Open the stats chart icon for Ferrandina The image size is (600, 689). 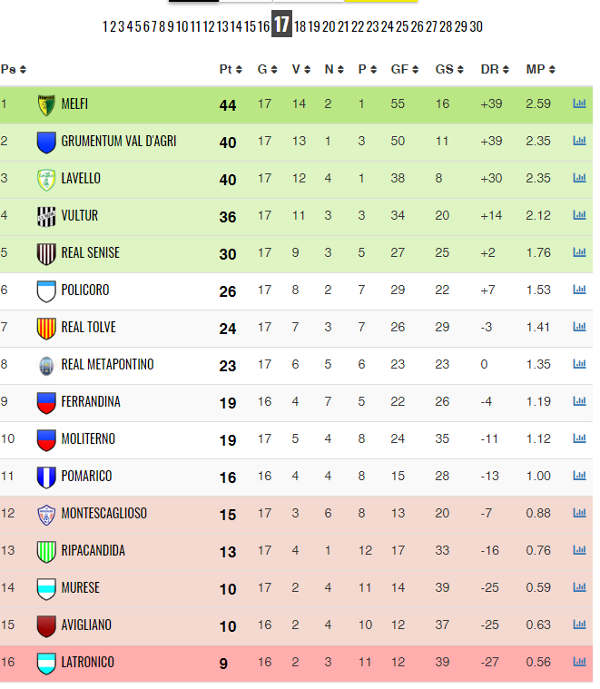[579, 401]
